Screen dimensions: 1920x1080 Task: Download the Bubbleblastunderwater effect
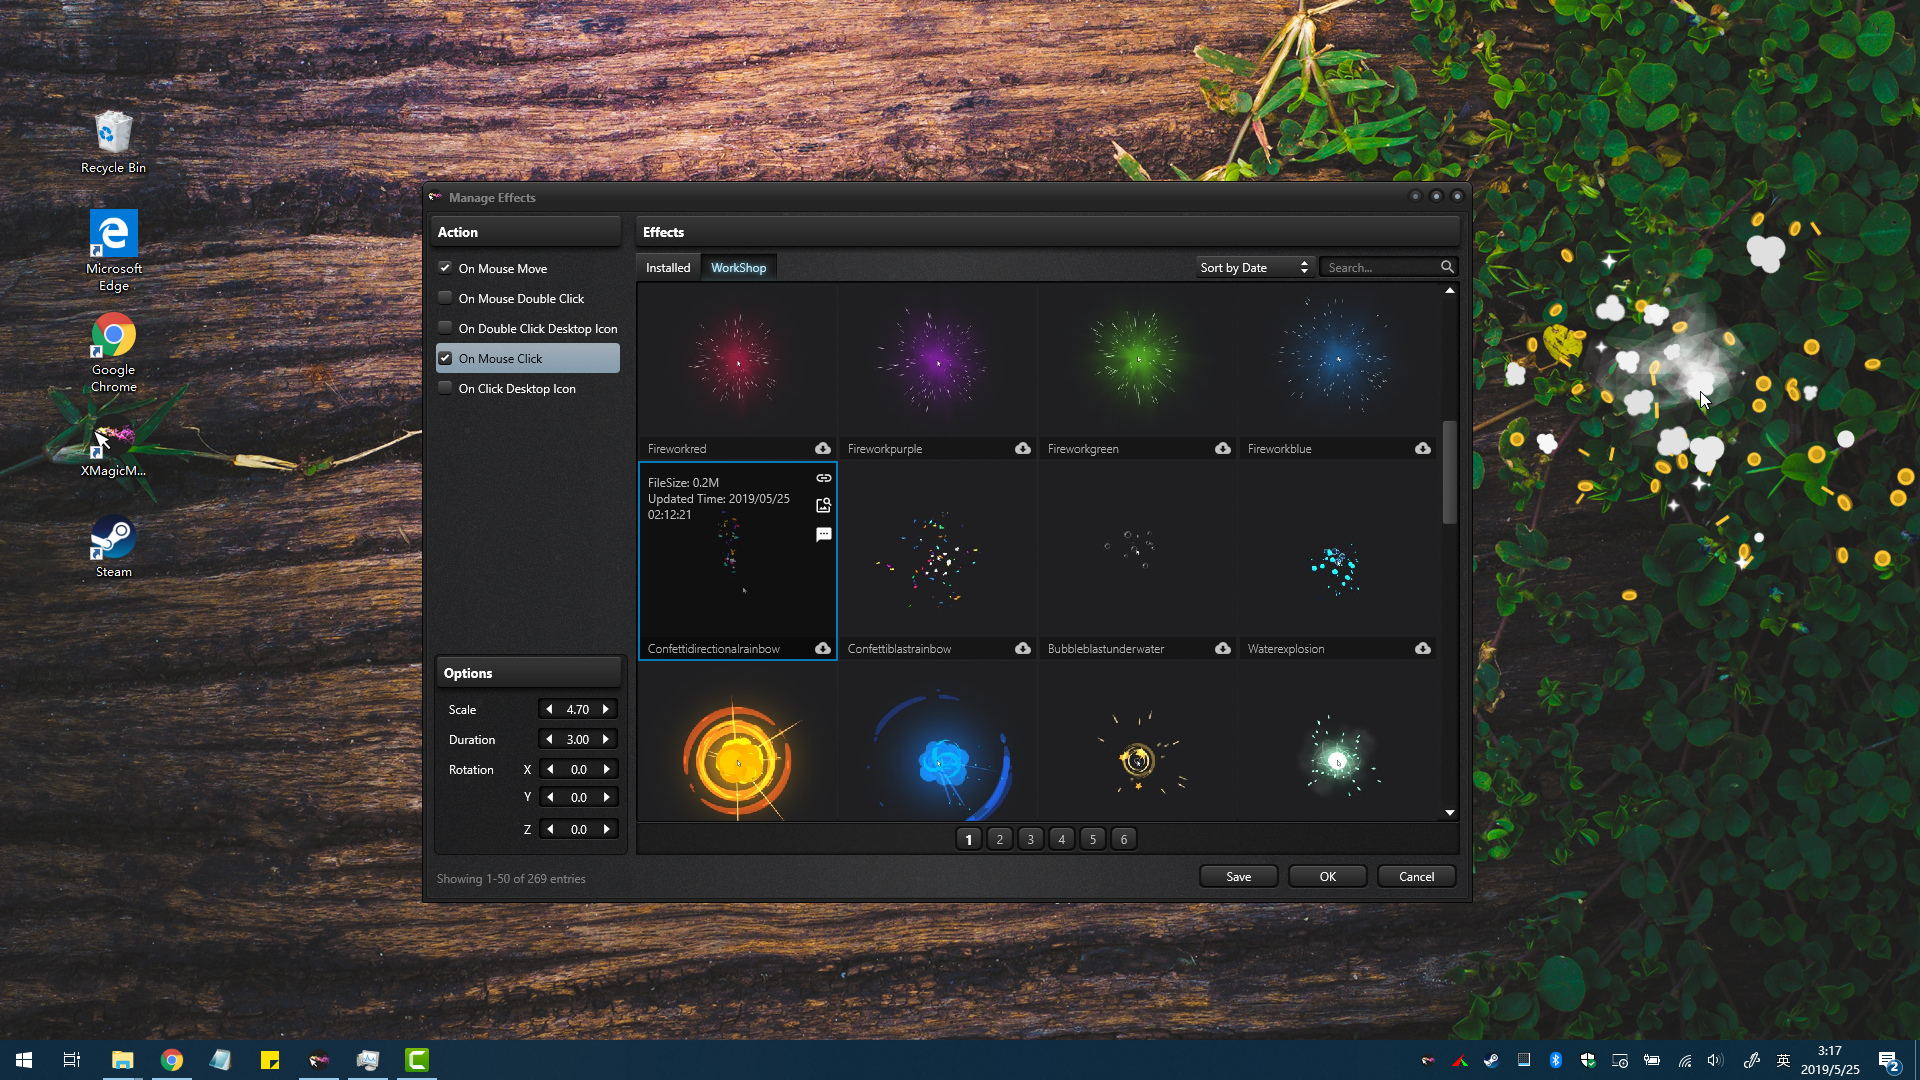coord(1223,648)
